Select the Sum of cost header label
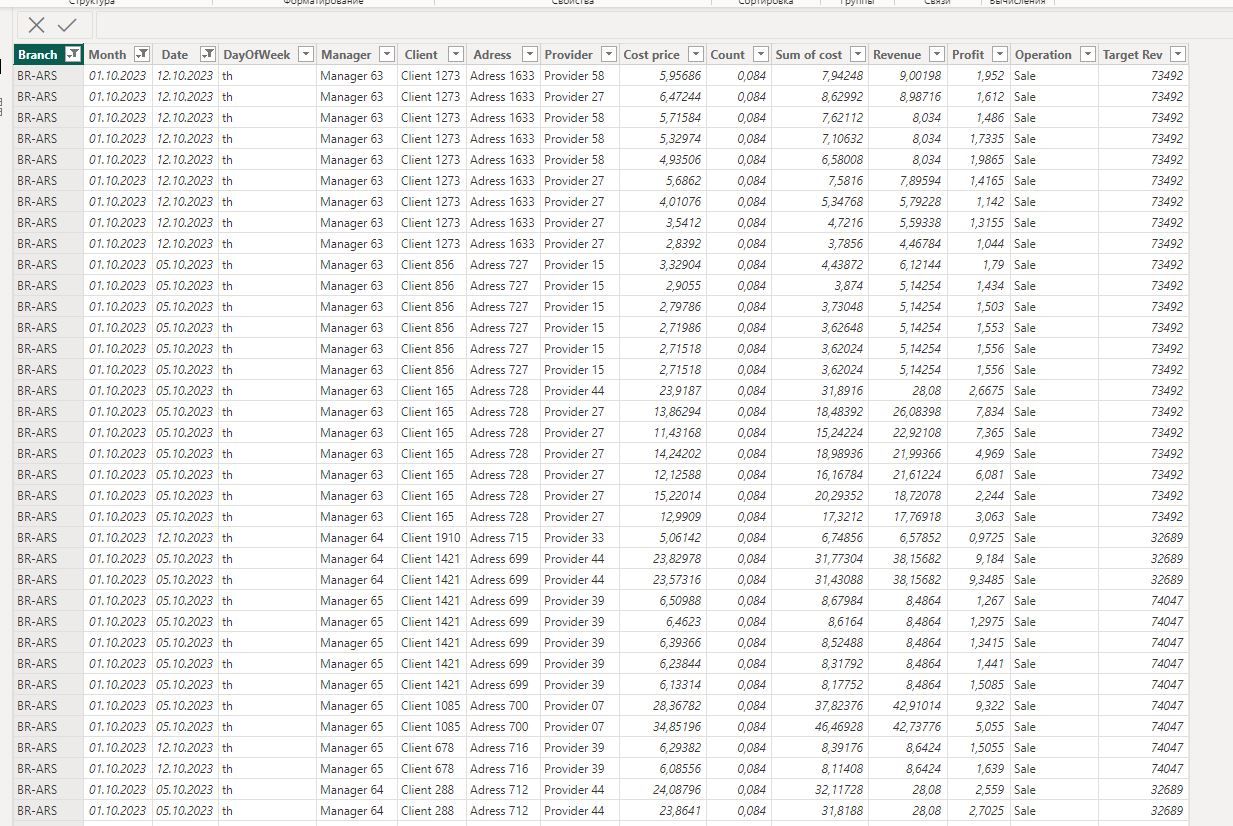 coord(808,55)
